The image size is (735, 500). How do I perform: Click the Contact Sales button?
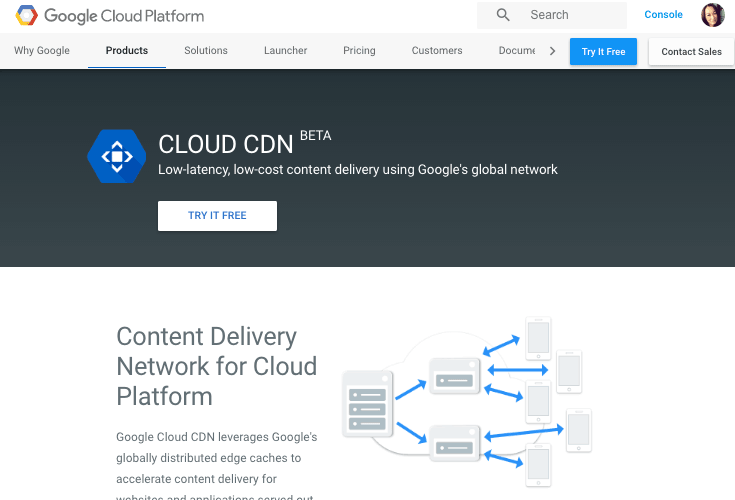coord(691,52)
